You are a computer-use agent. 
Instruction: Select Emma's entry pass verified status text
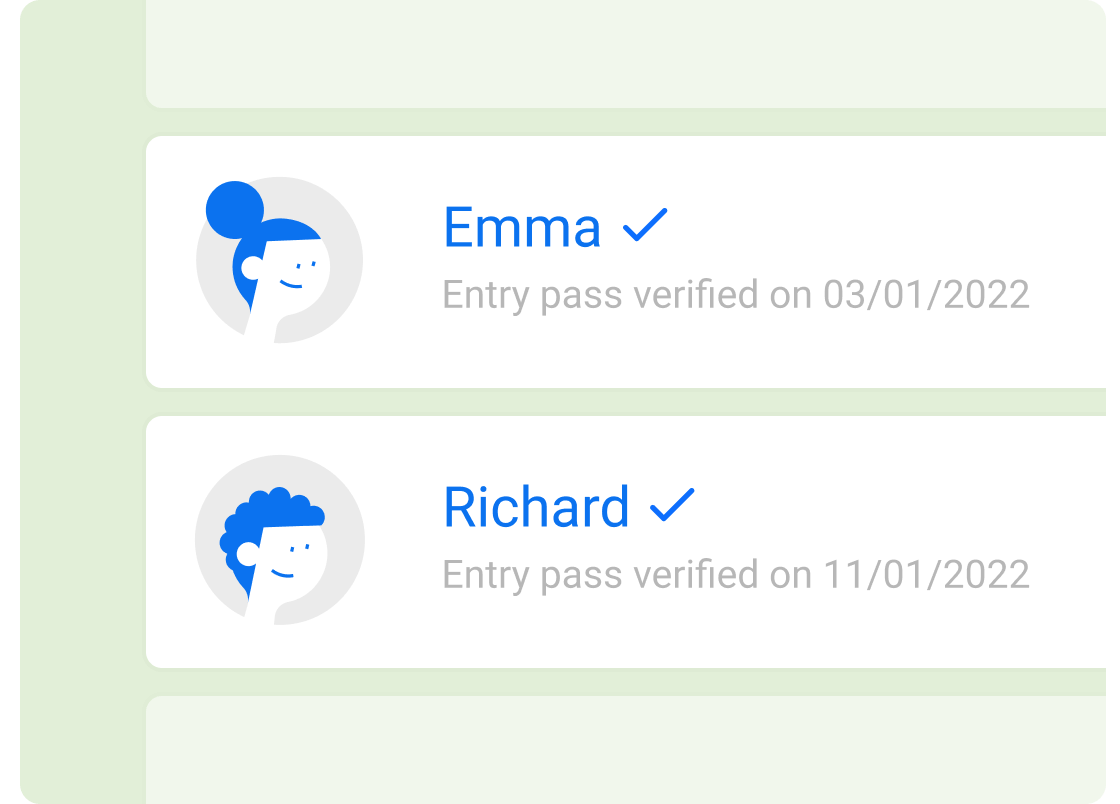pos(735,295)
